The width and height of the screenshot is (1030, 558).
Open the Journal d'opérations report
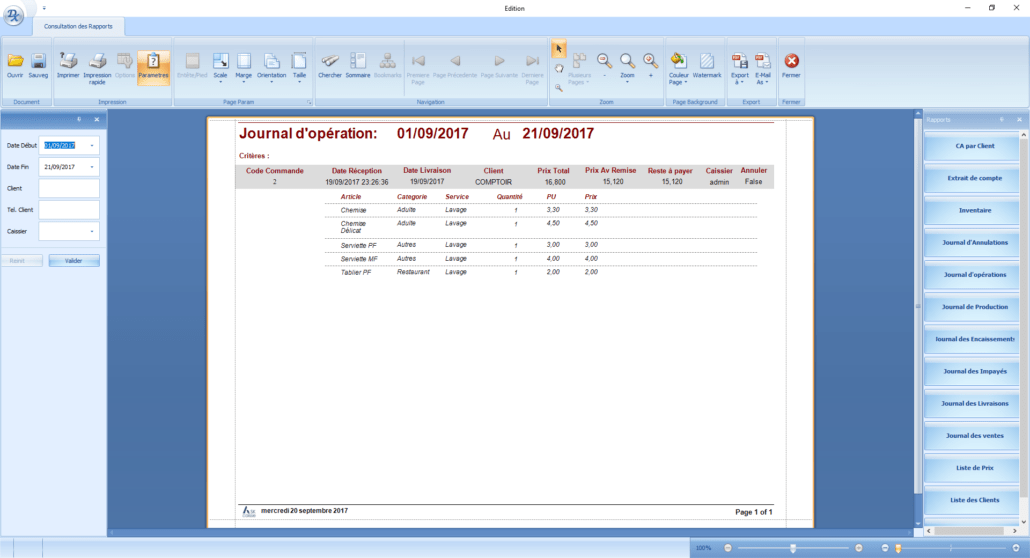click(974, 275)
